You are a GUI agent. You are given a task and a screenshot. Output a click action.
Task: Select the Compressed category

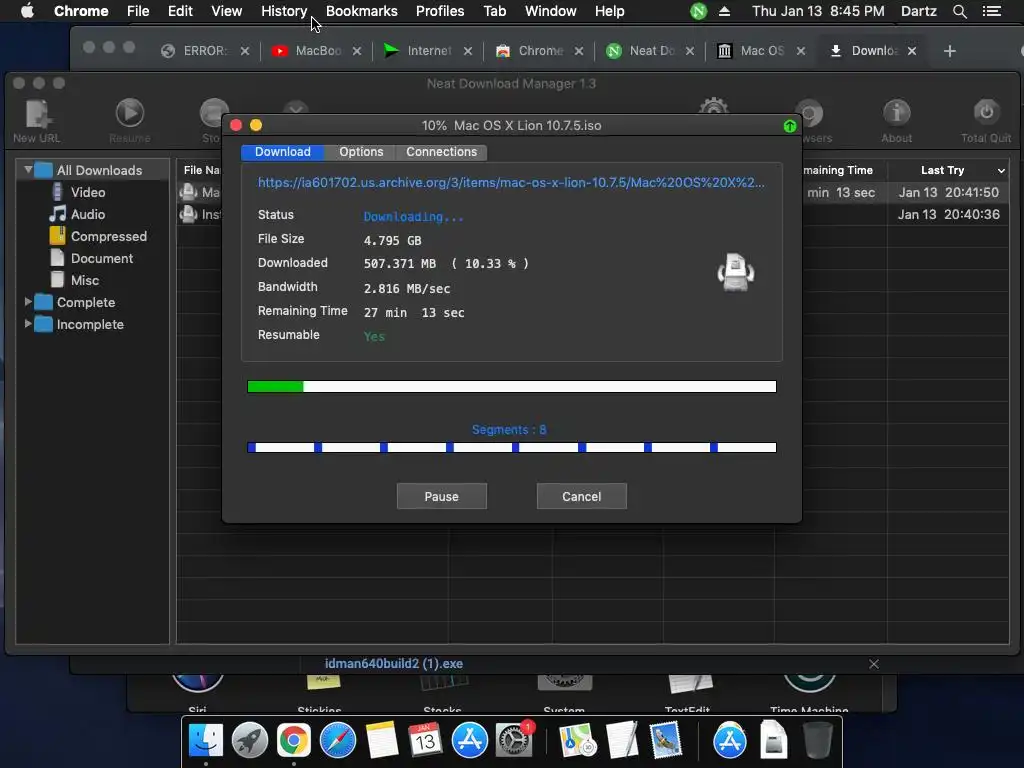(x=108, y=236)
